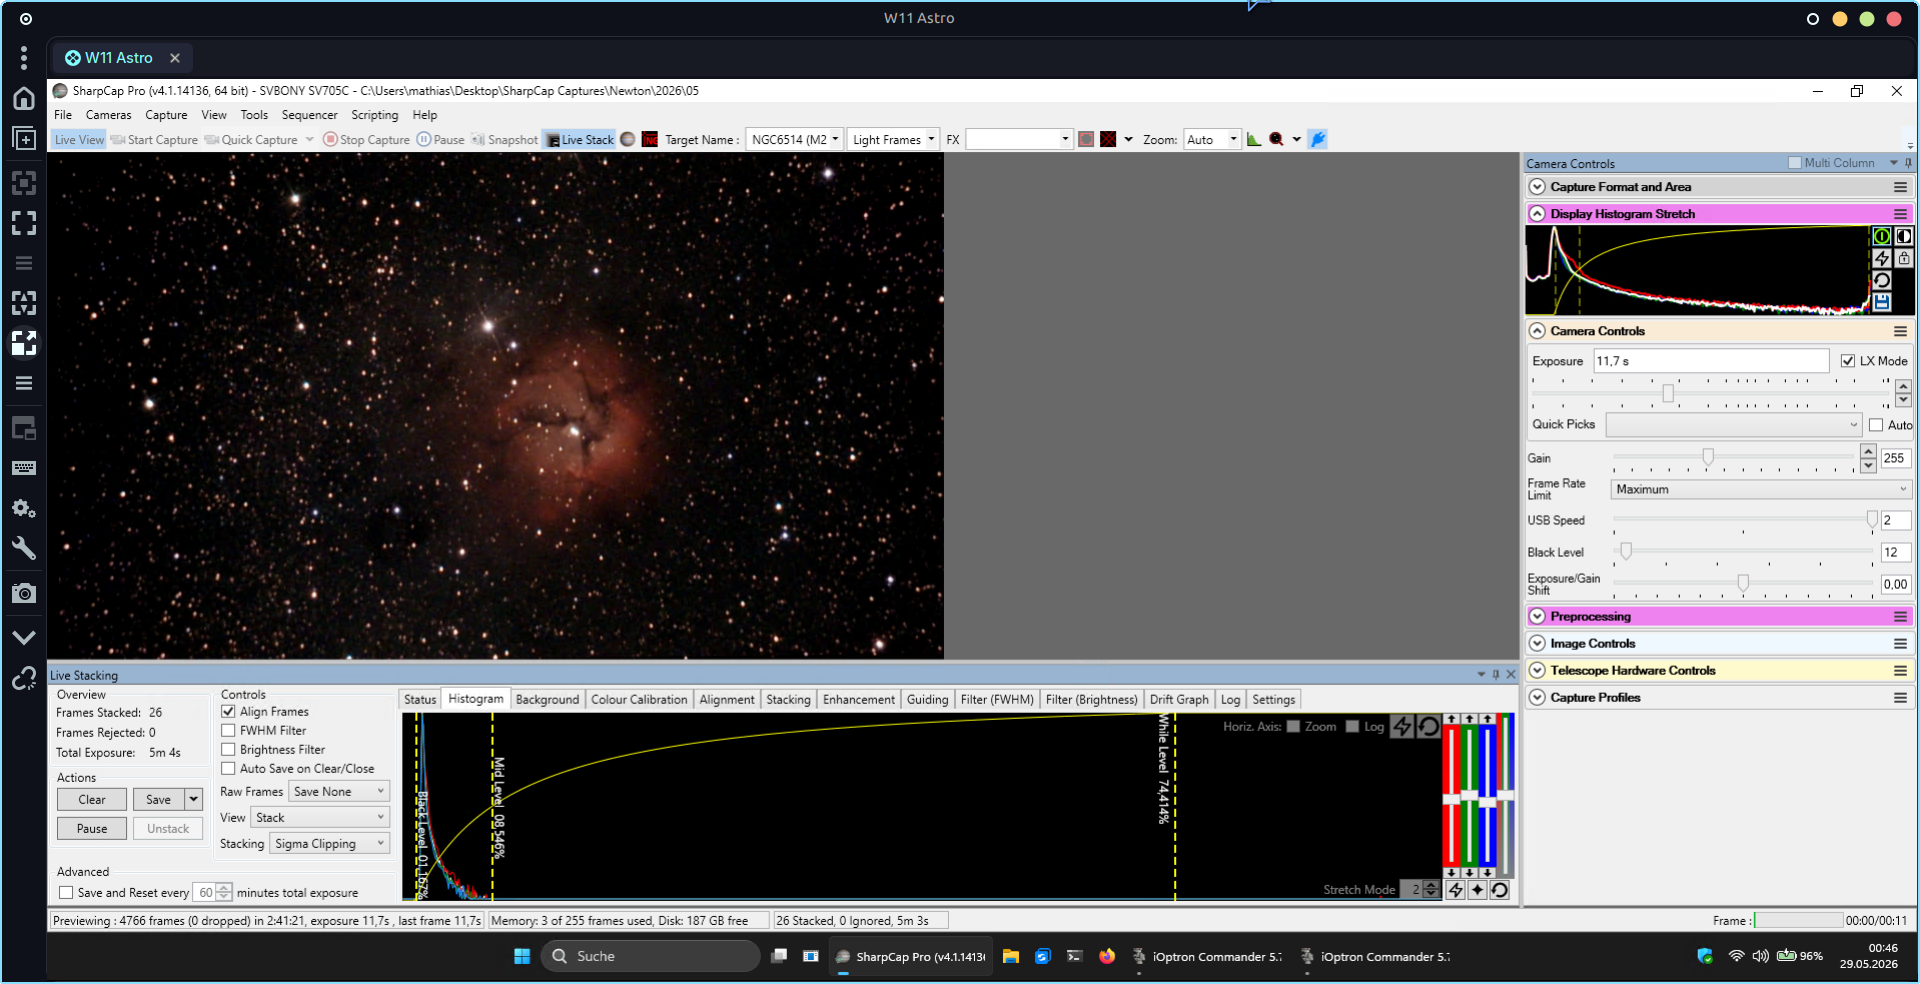The image size is (1920, 984).
Task: Open the Sequencer menu
Action: coord(309,115)
